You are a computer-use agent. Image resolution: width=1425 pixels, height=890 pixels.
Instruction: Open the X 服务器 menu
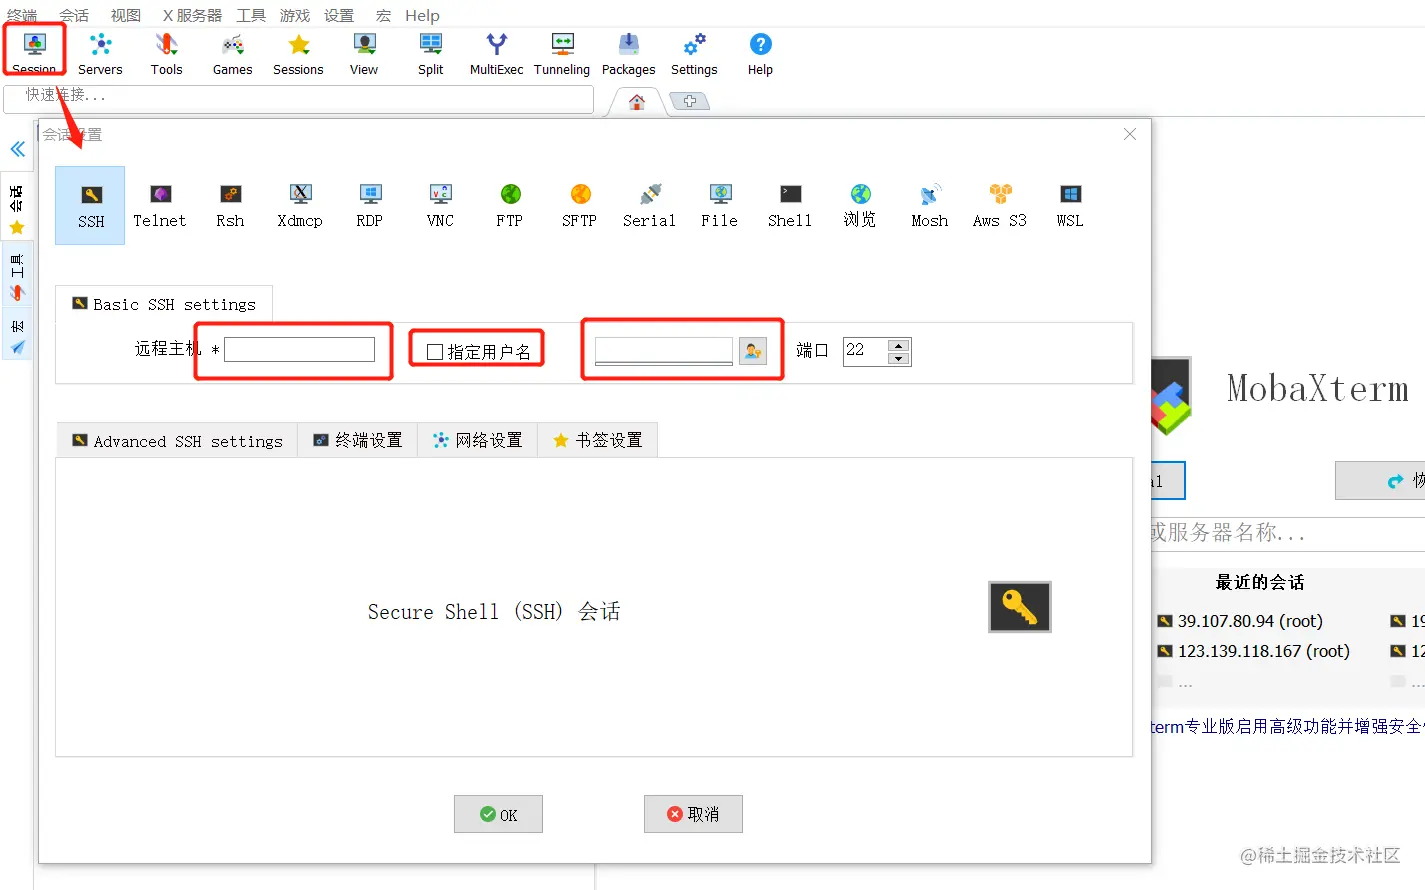pyautogui.click(x=192, y=15)
